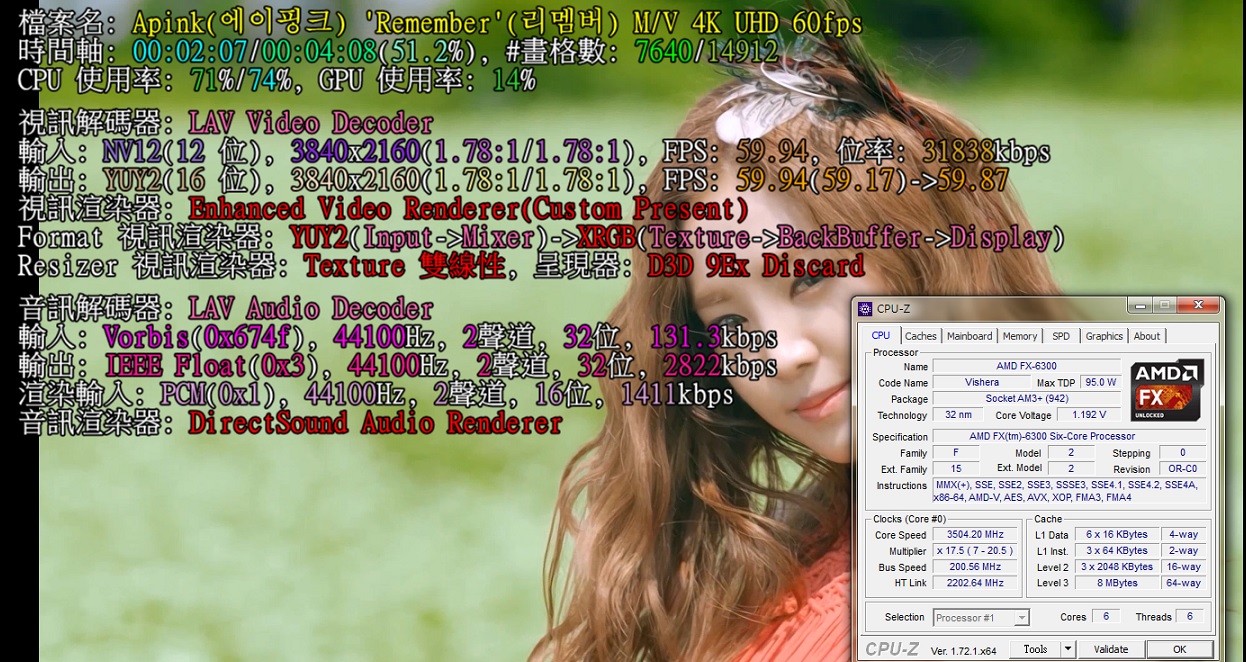1246x662 pixels.
Task: Click the 64-way associativity value
Action: [x=1183, y=583]
